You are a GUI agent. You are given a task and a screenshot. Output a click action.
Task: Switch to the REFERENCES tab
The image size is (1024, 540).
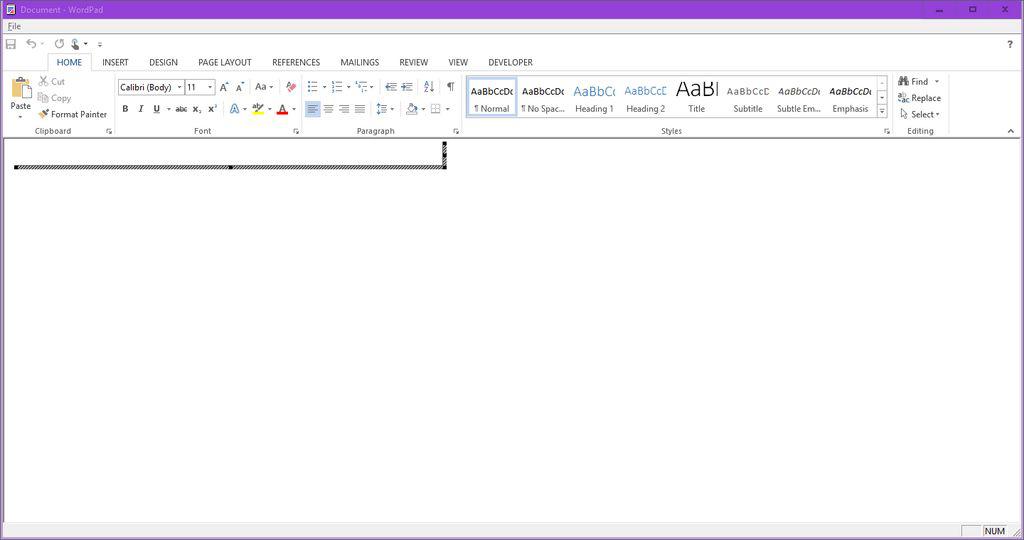tap(296, 62)
